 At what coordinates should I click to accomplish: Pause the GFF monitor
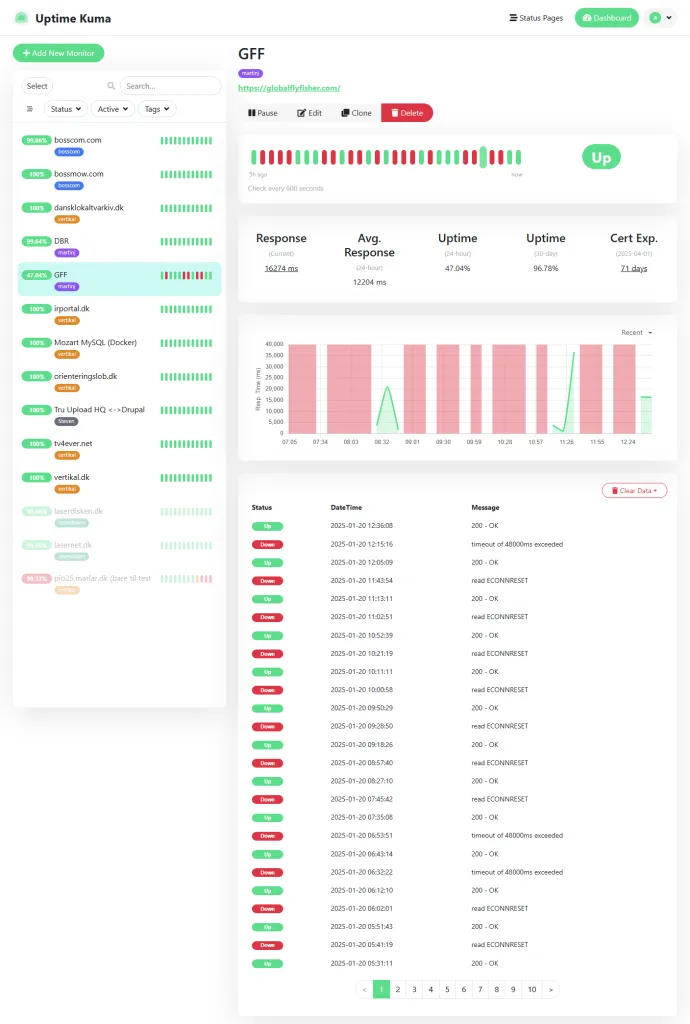(261, 113)
